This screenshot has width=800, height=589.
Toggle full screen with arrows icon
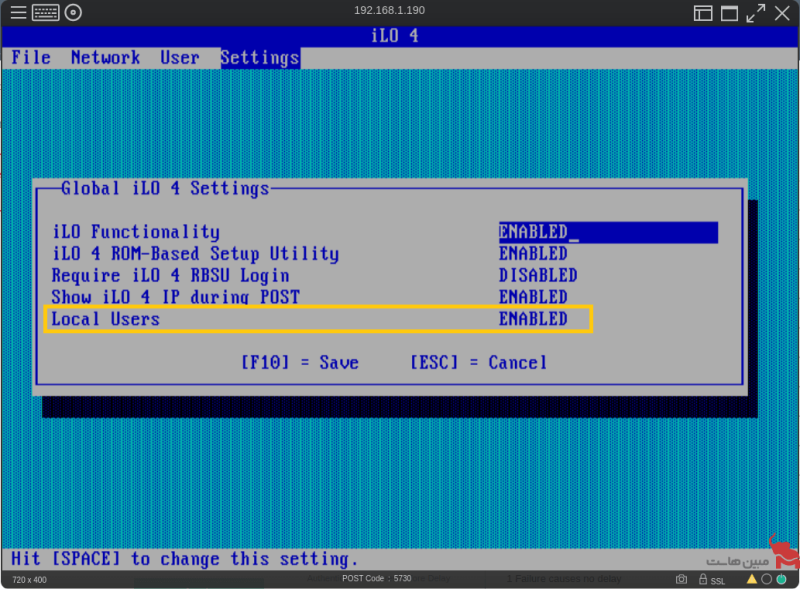(x=756, y=13)
